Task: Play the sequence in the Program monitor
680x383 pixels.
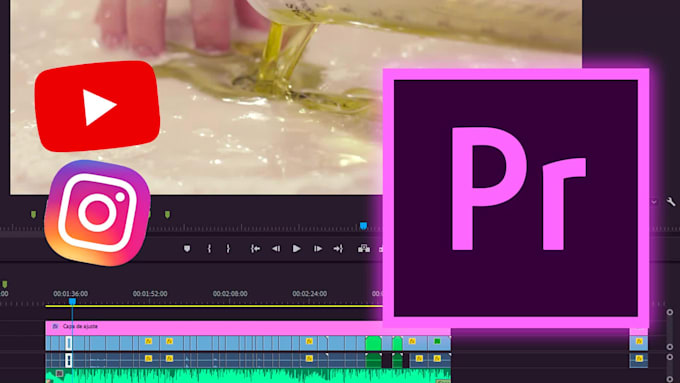Action: pos(297,249)
